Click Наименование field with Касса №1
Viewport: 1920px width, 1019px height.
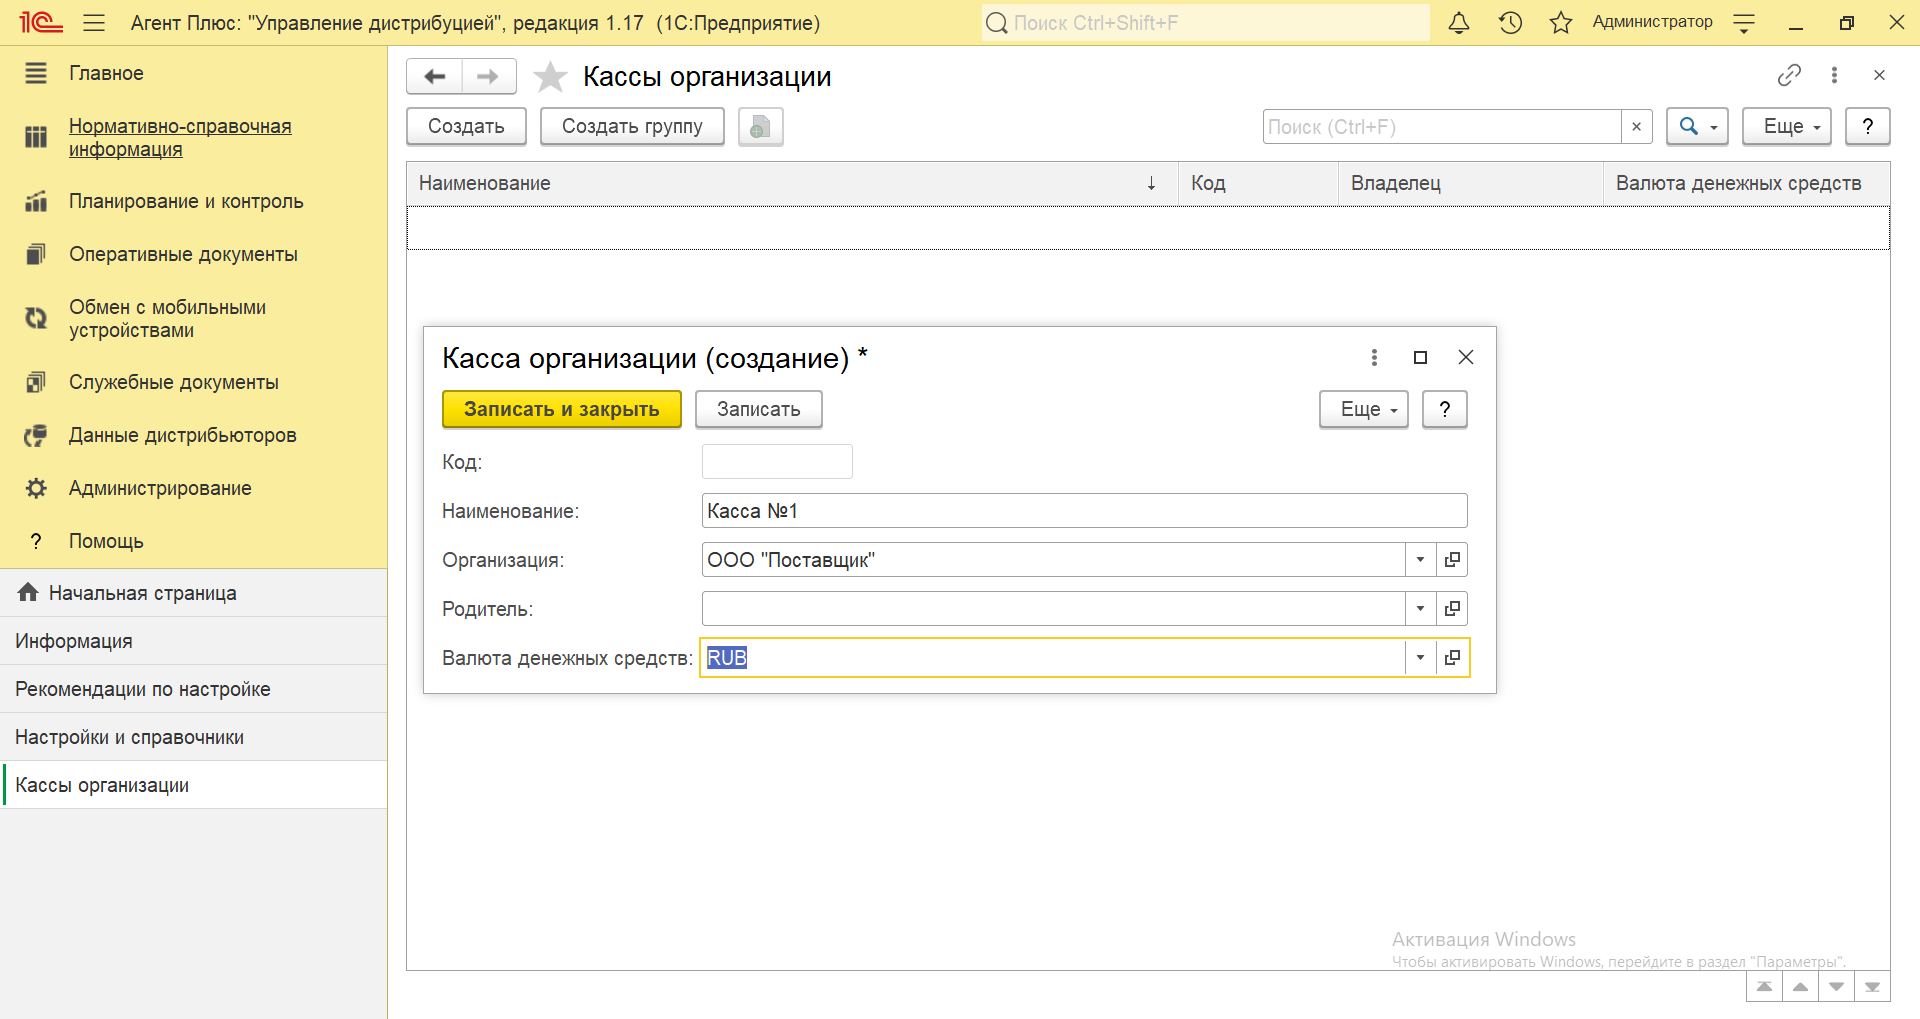point(1084,511)
